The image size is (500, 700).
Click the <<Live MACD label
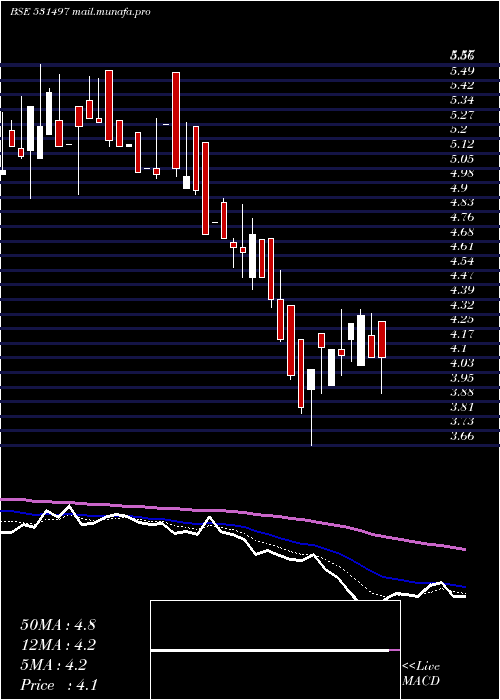[x=421, y=673]
